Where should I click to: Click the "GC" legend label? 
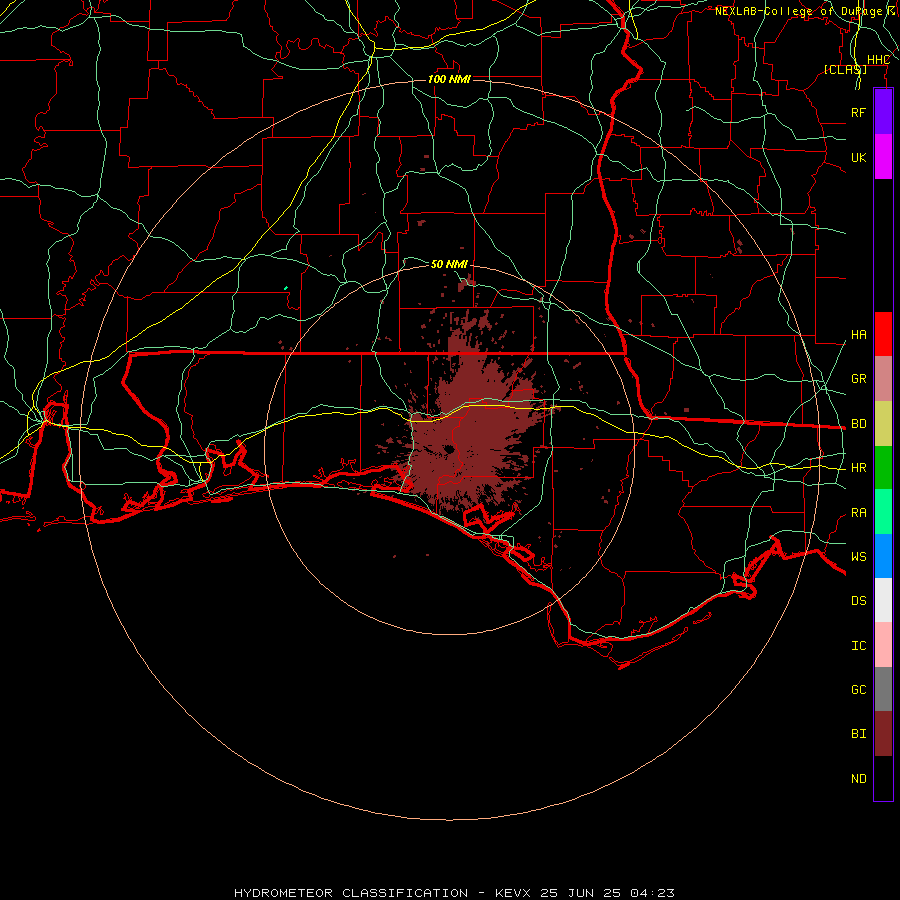click(x=859, y=689)
